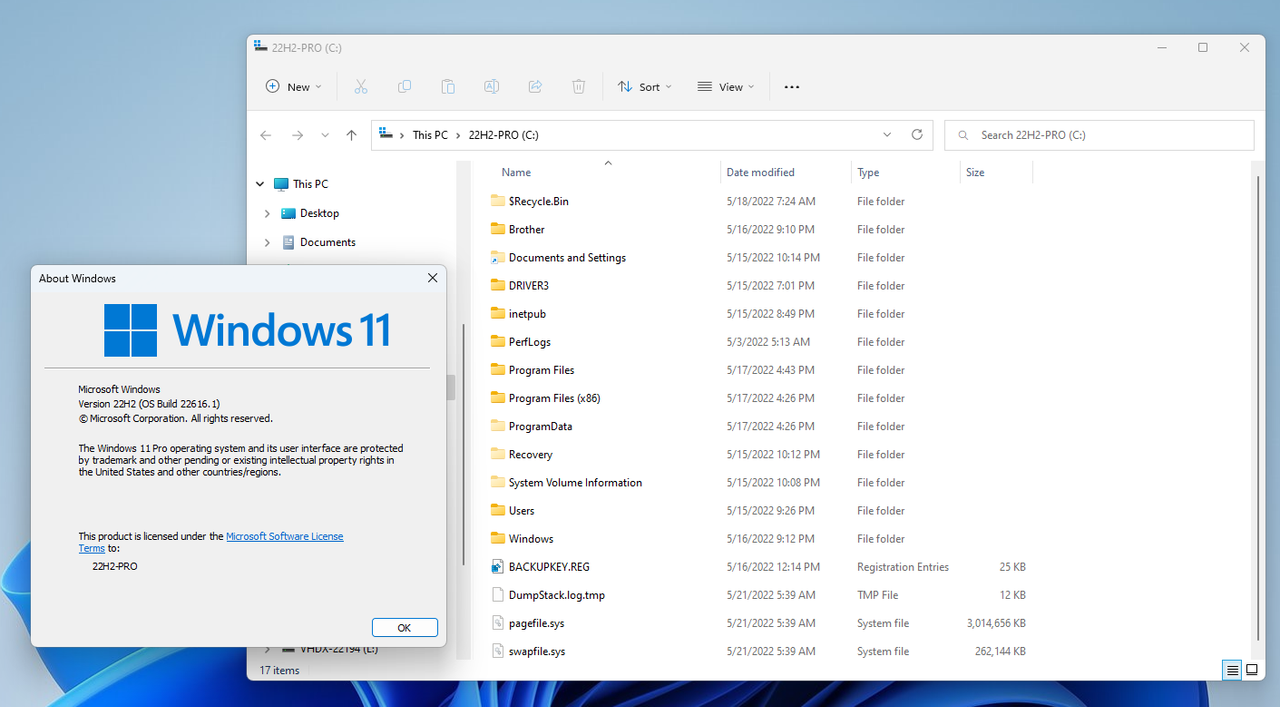Click the Search 22H2-PRO (C:) field
This screenshot has width=1280, height=707.
coord(1099,135)
